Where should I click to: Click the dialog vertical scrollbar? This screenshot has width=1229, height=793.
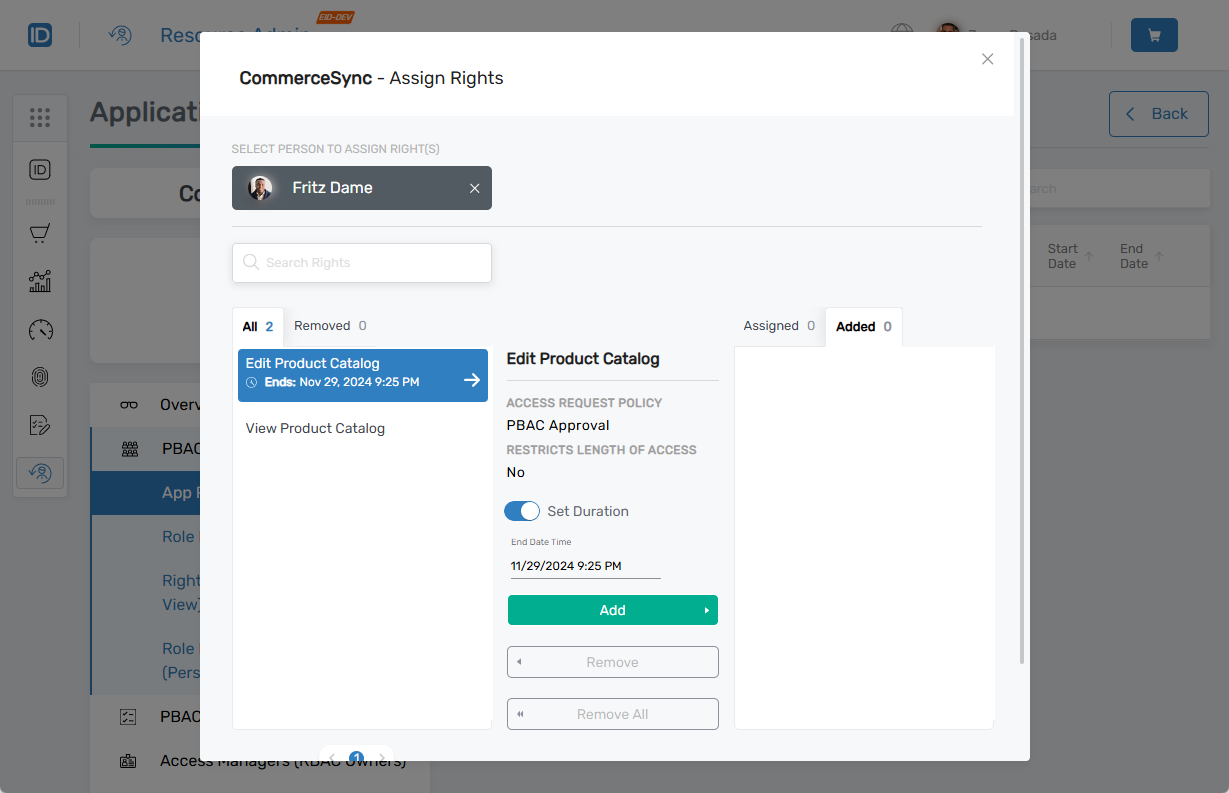(1021, 350)
